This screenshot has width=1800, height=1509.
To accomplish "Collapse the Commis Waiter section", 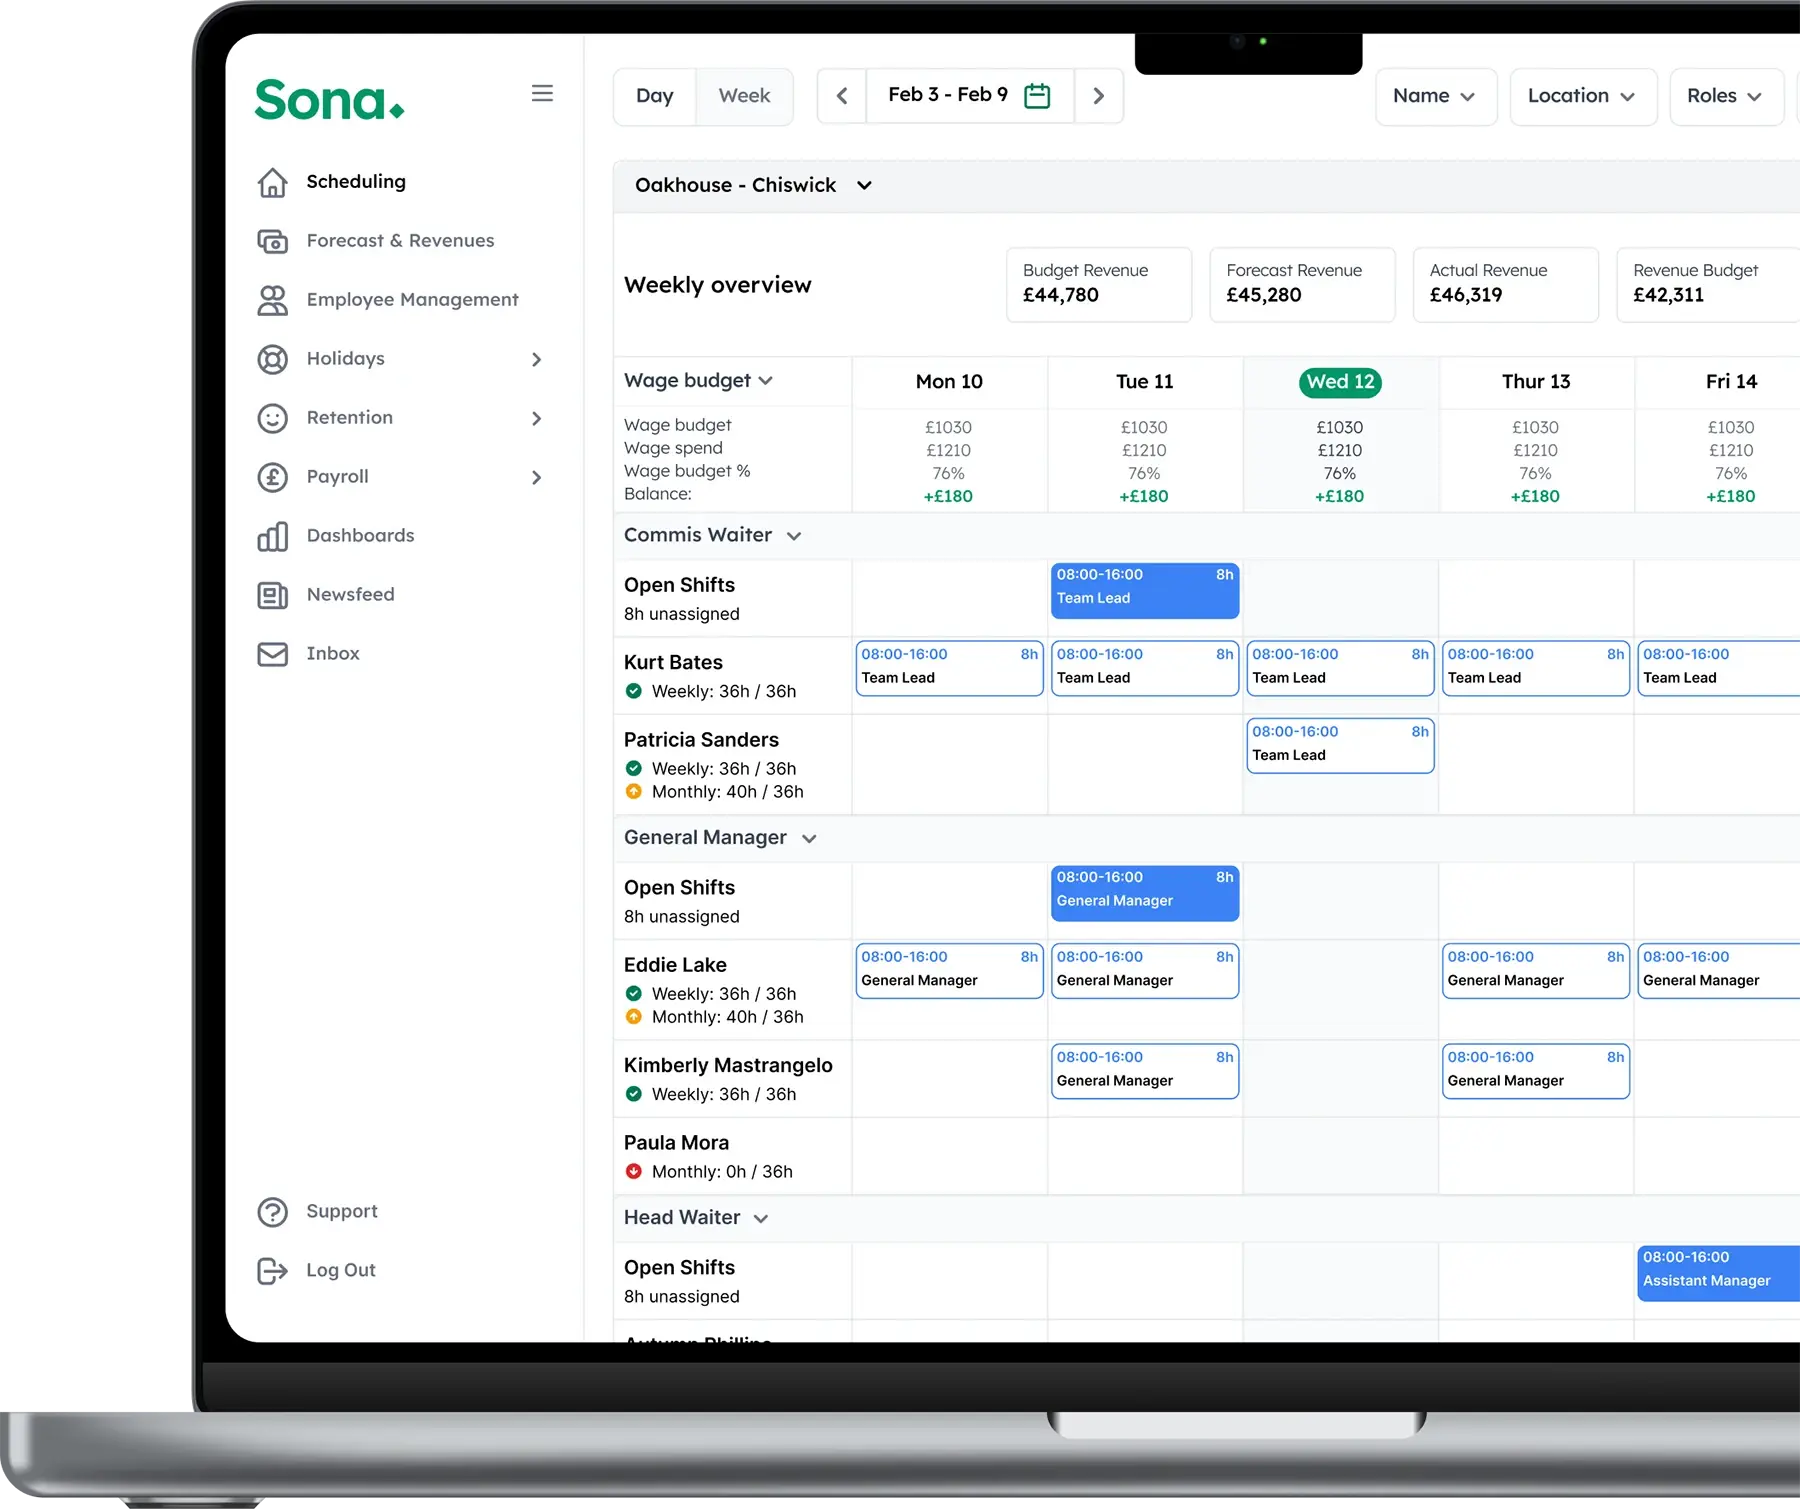I will click(x=794, y=536).
